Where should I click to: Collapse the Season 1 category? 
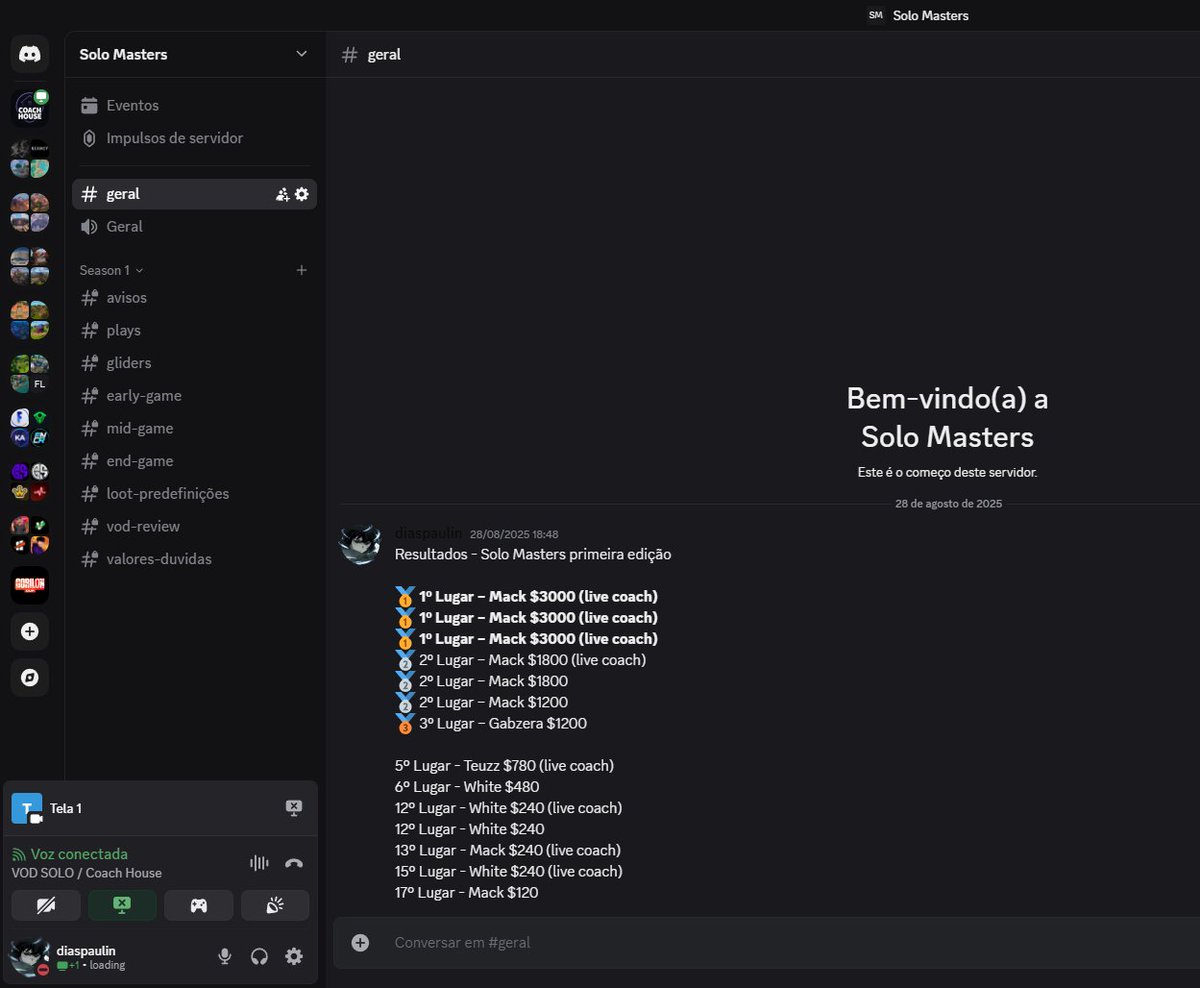[111, 270]
